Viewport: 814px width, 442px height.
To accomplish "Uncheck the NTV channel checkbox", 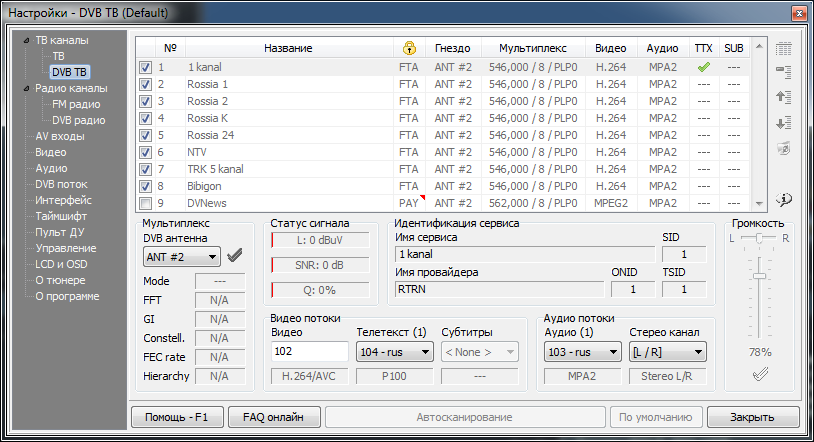I will click(146, 152).
